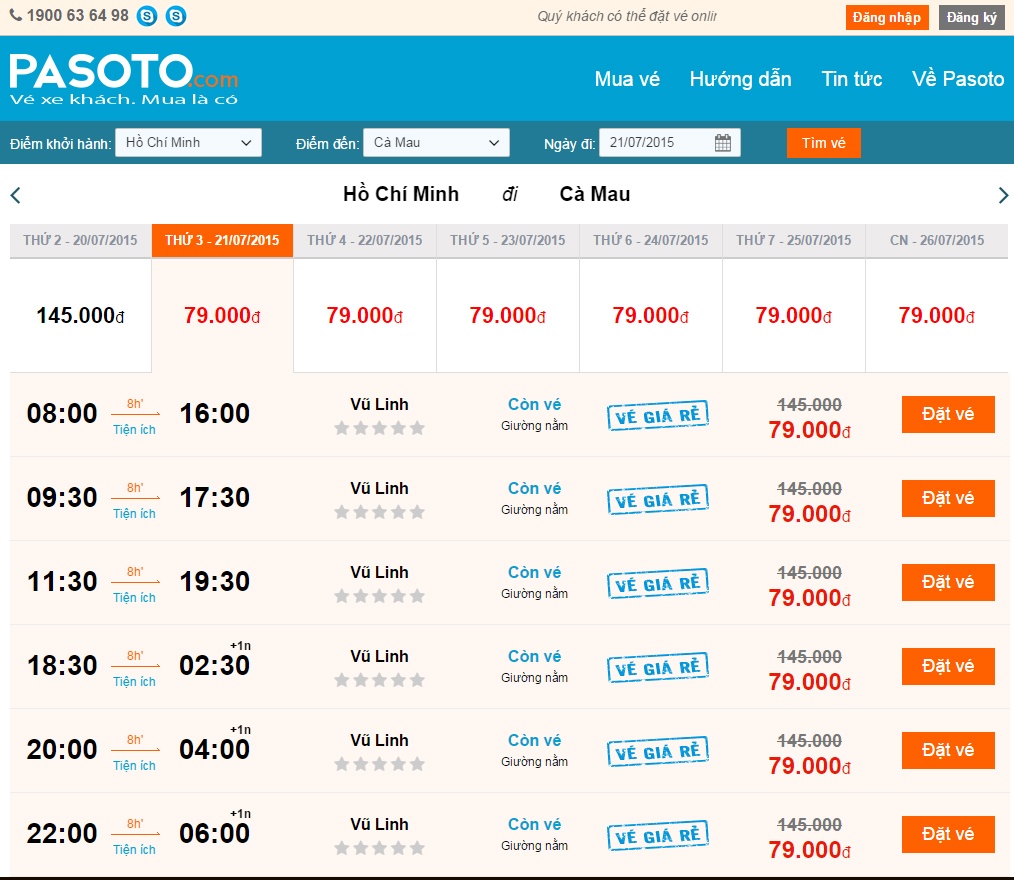1014x880 pixels.
Task: Click the PASOTO.com logo
Action: 124,78
